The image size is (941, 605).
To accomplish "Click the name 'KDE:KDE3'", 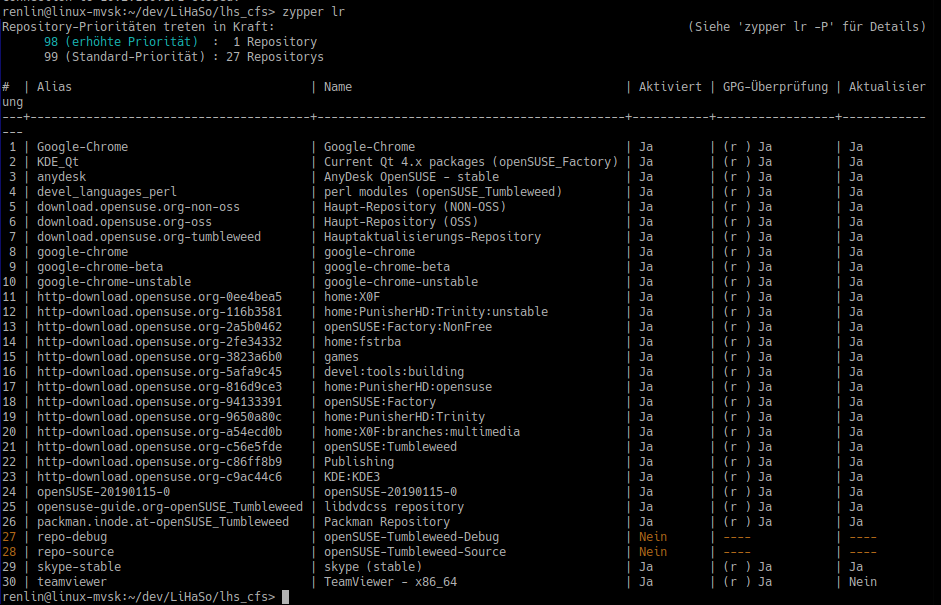I will pos(352,477).
